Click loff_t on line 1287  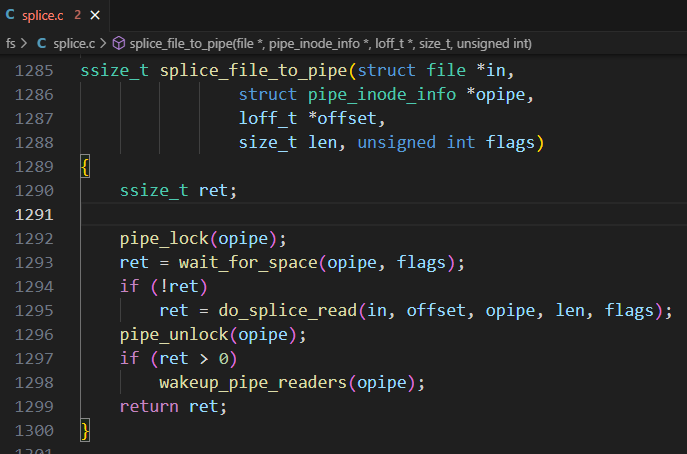coord(268,119)
